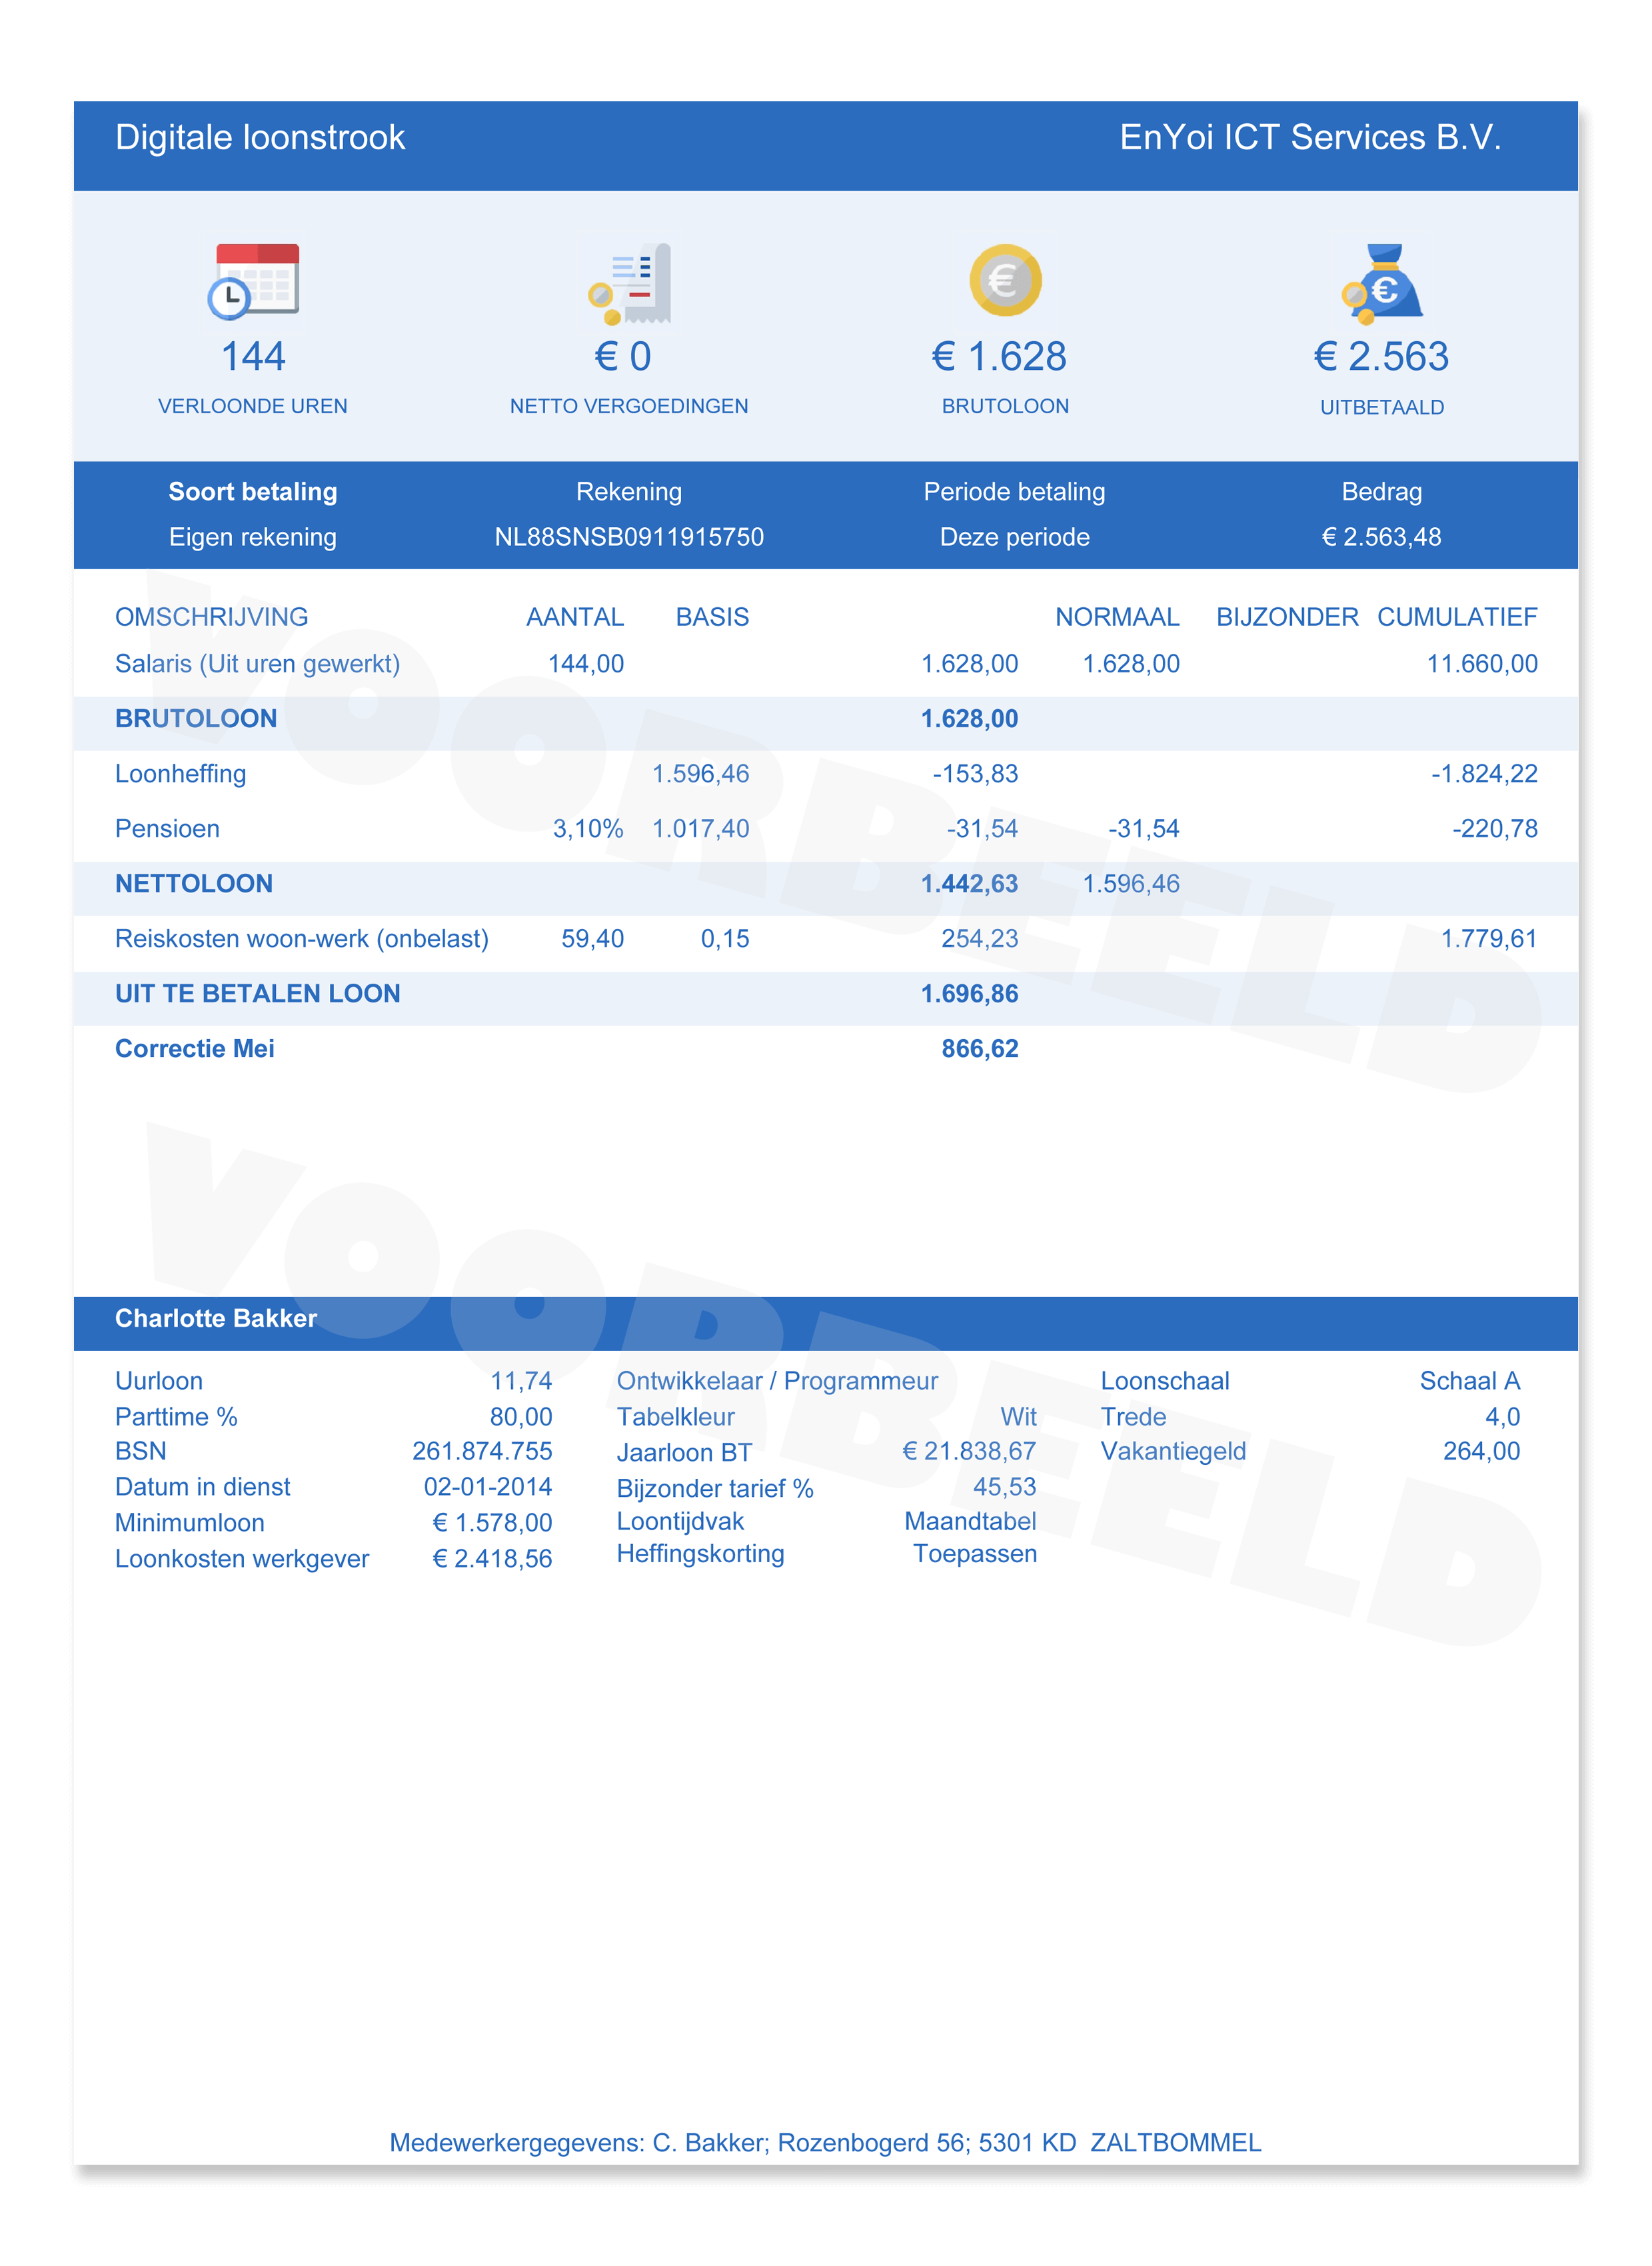Select the IBAN NL88SNSB0911915750
1652x2266 pixels.
[x=629, y=537]
